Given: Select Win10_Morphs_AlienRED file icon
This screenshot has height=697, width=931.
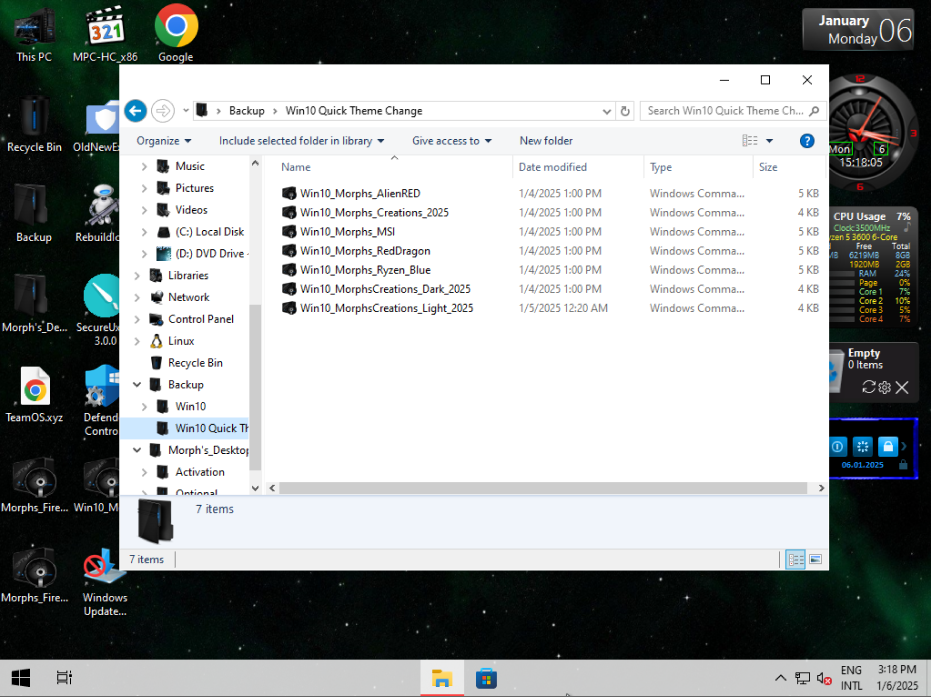Looking at the screenshot, I should (x=289, y=193).
